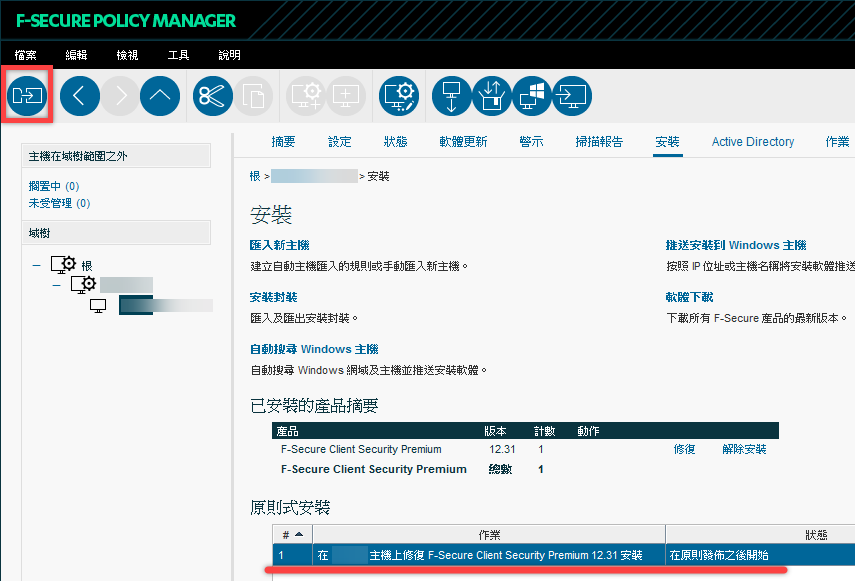This screenshot has width=855, height=581.
Task: Sort table by the # column header
Action: point(292,535)
